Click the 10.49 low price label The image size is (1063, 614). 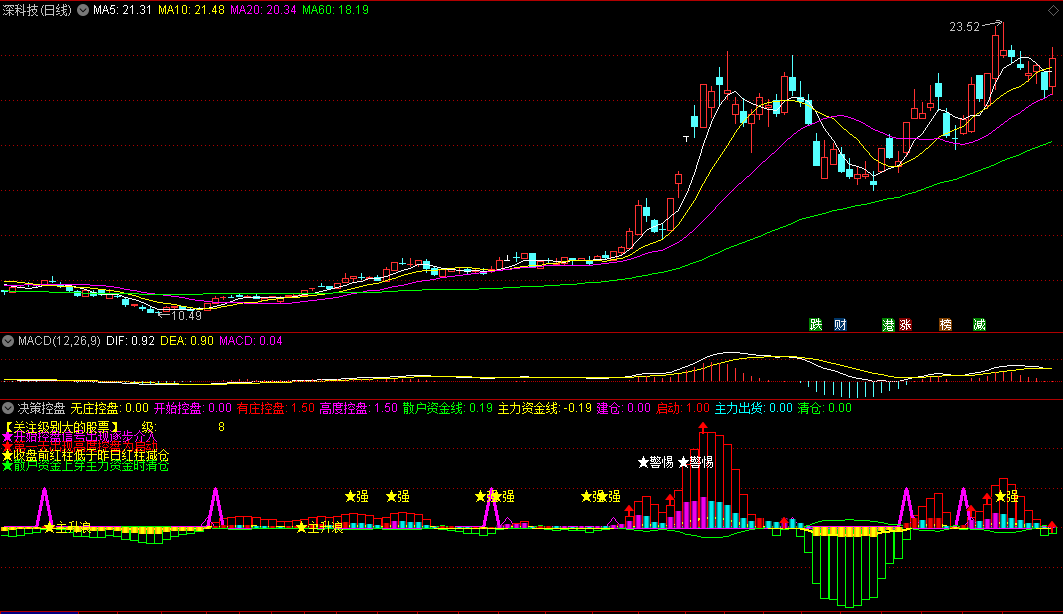(x=186, y=316)
